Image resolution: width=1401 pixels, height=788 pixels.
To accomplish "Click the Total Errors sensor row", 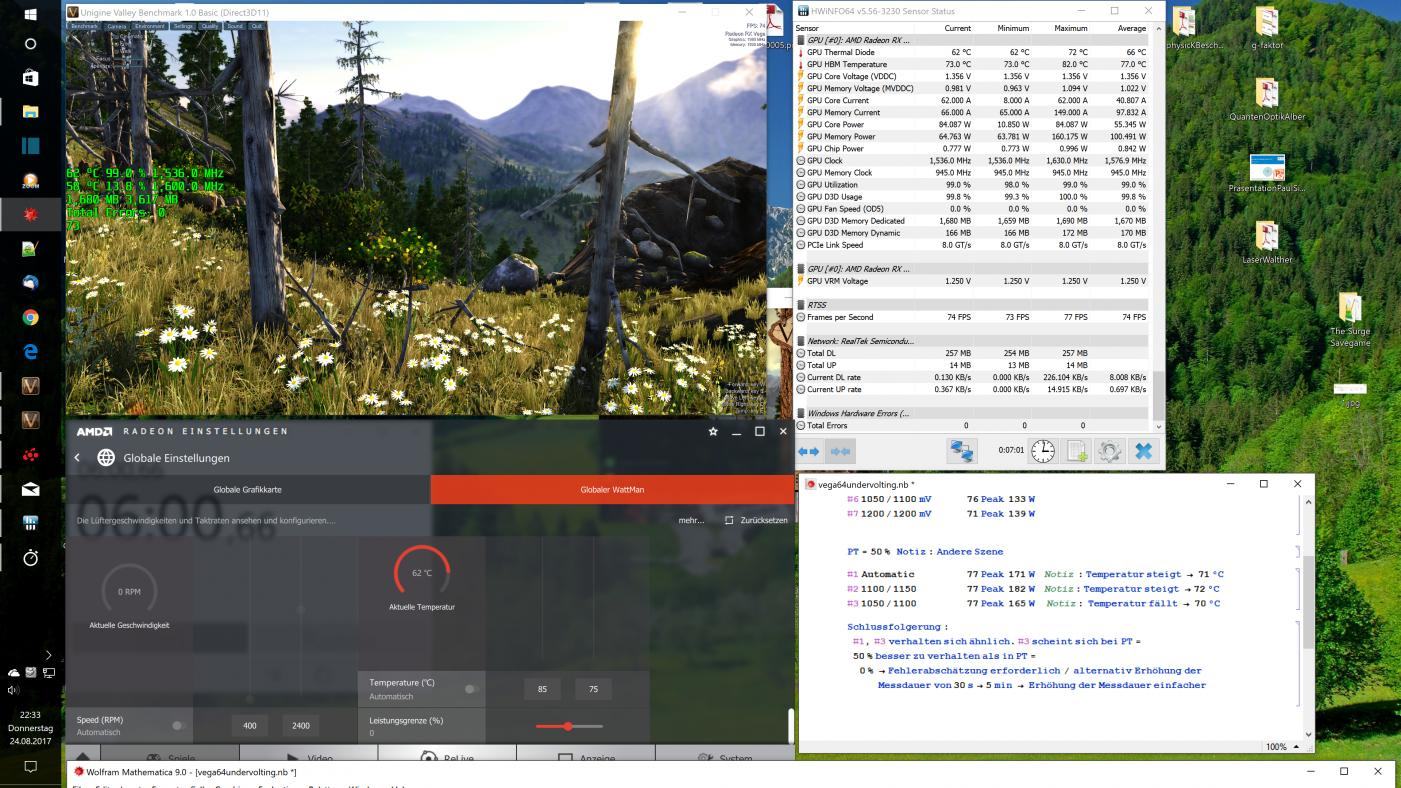I will (x=973, y=425).
